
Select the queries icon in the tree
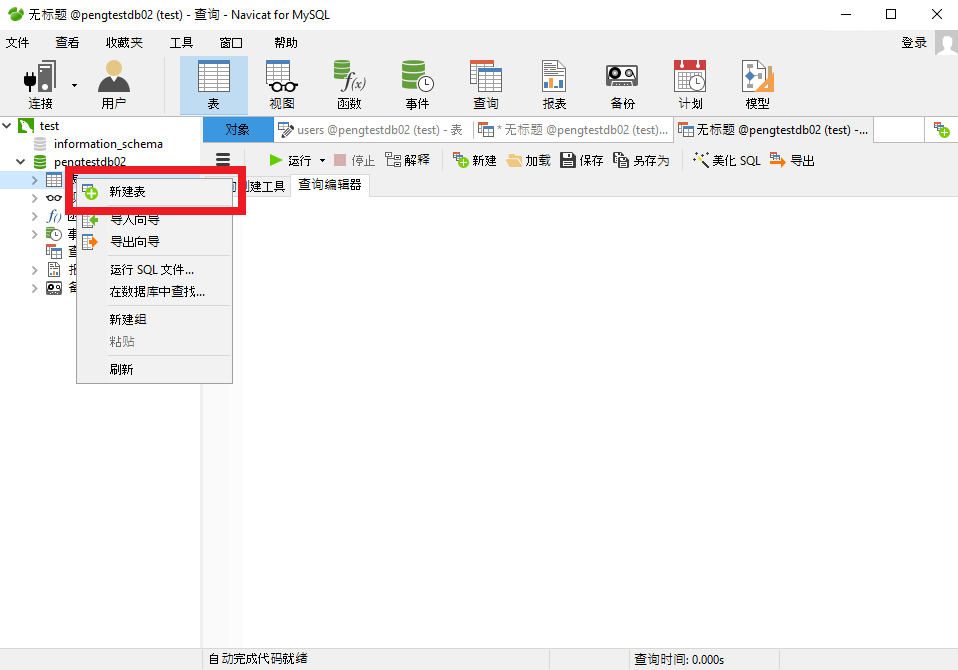tap(54, 252)
